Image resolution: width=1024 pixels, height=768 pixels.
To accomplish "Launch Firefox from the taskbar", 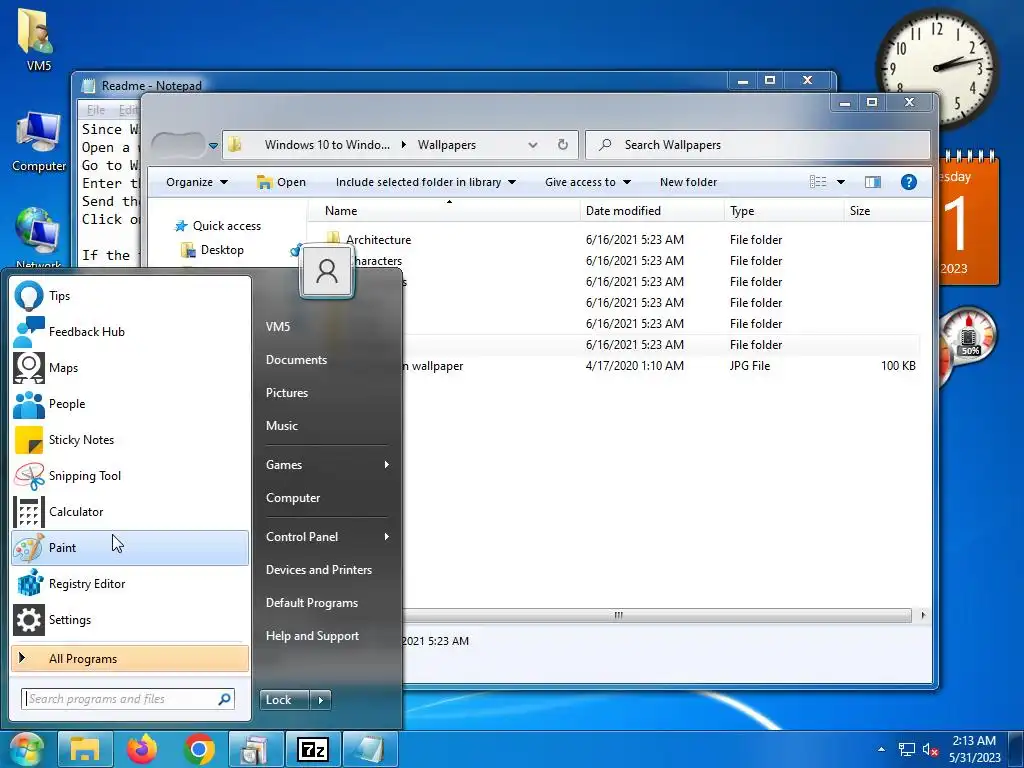I will (142, 749).
